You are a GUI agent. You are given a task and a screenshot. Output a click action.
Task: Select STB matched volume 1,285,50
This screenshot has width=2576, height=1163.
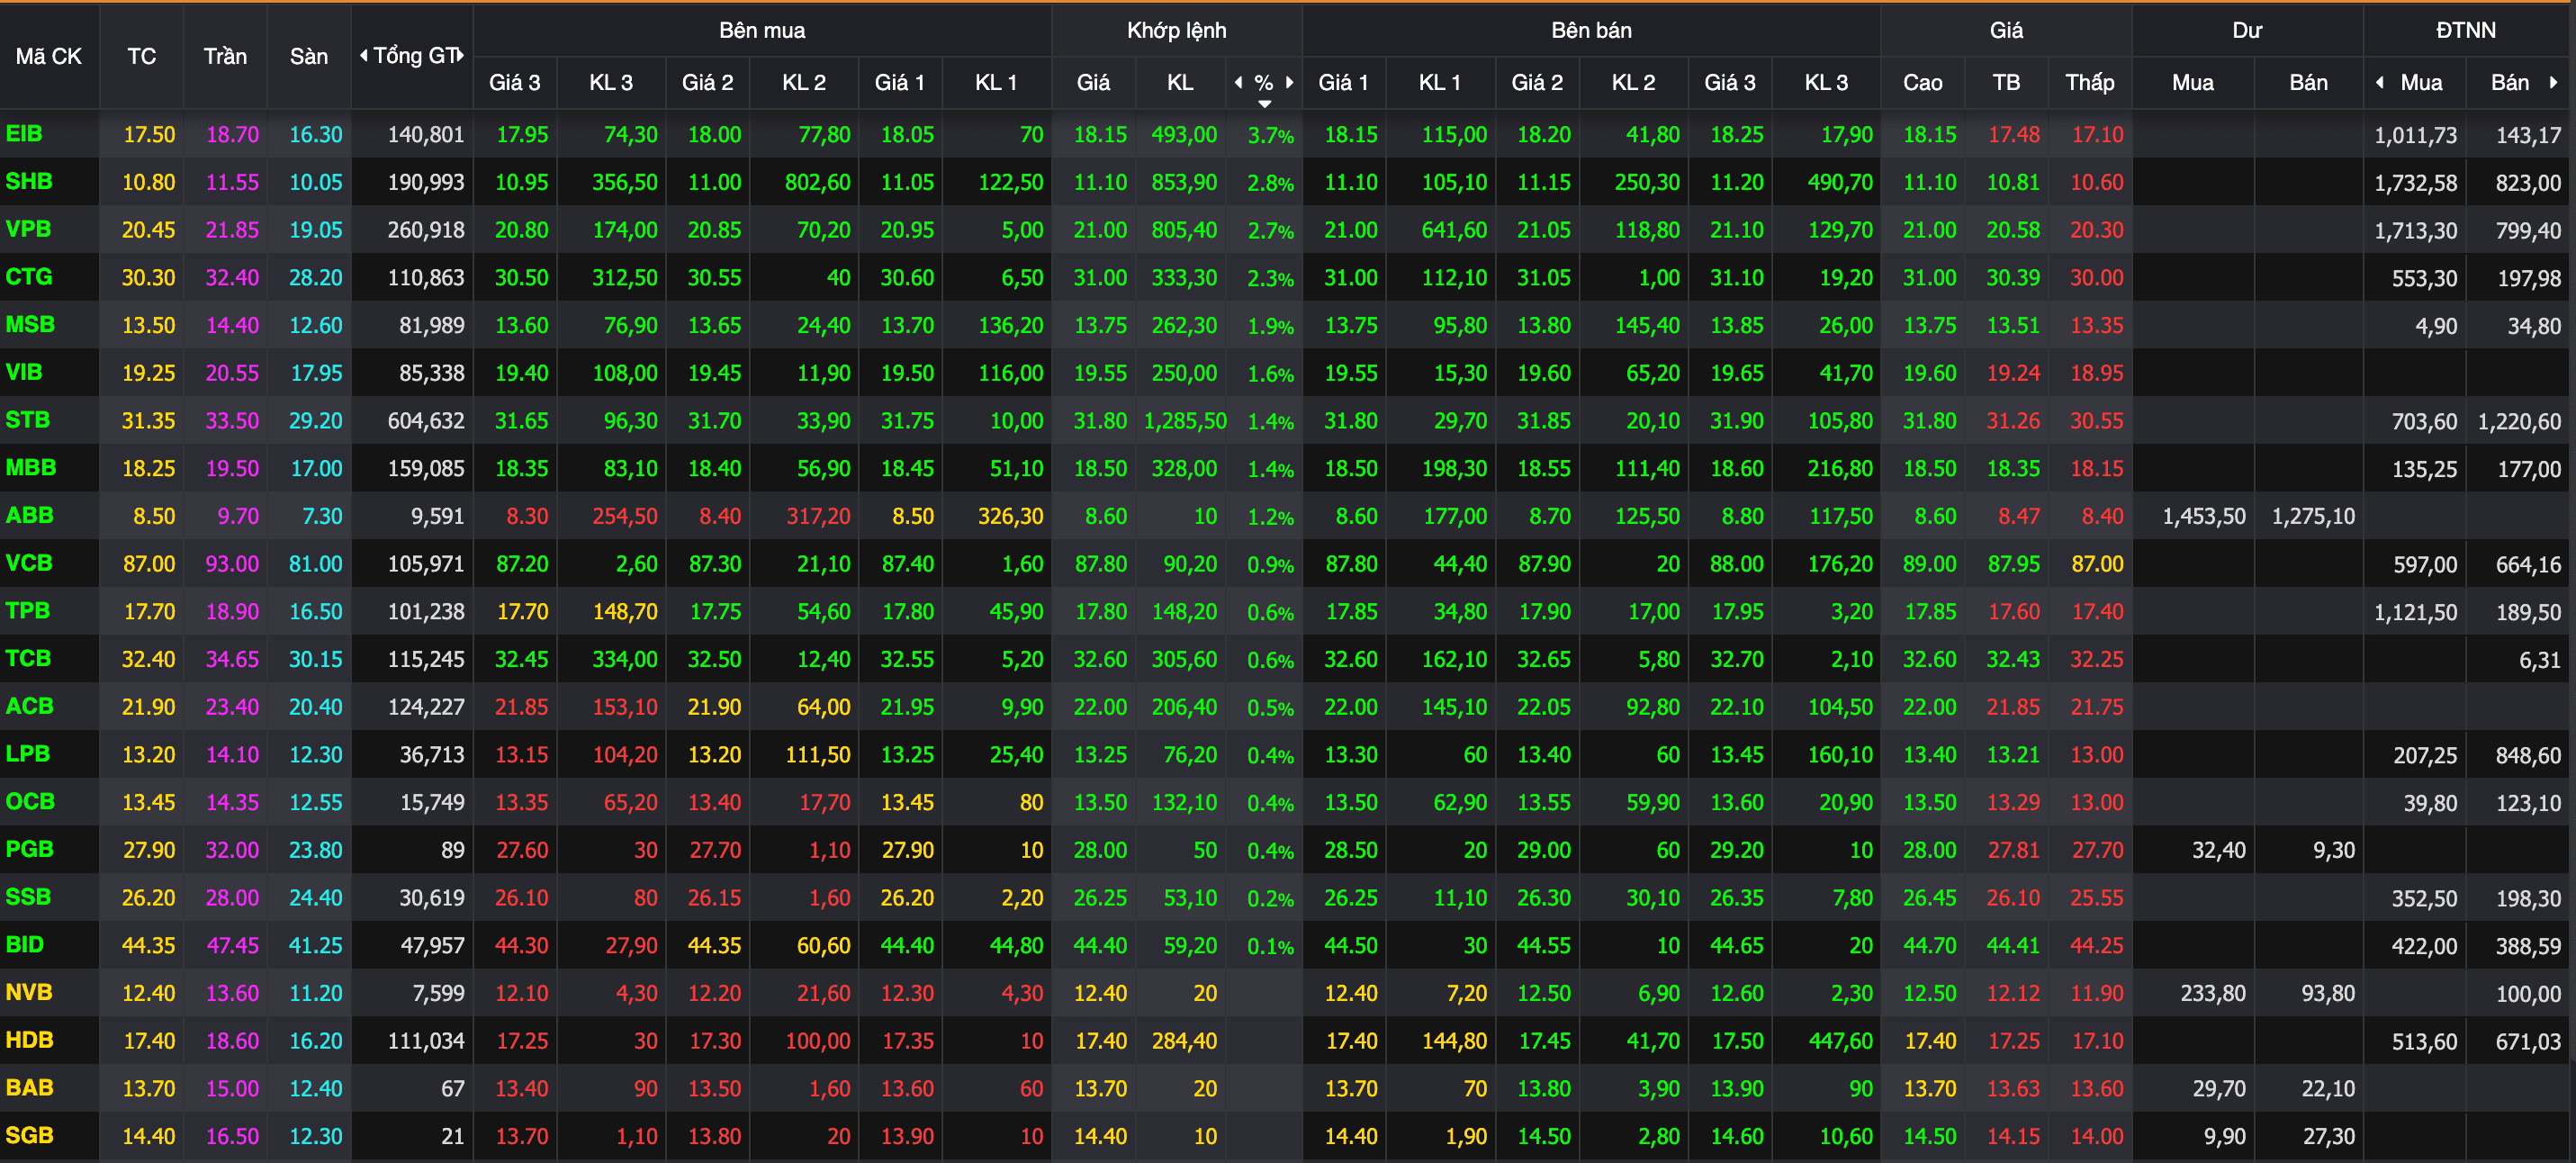[x=1185, y=421]
